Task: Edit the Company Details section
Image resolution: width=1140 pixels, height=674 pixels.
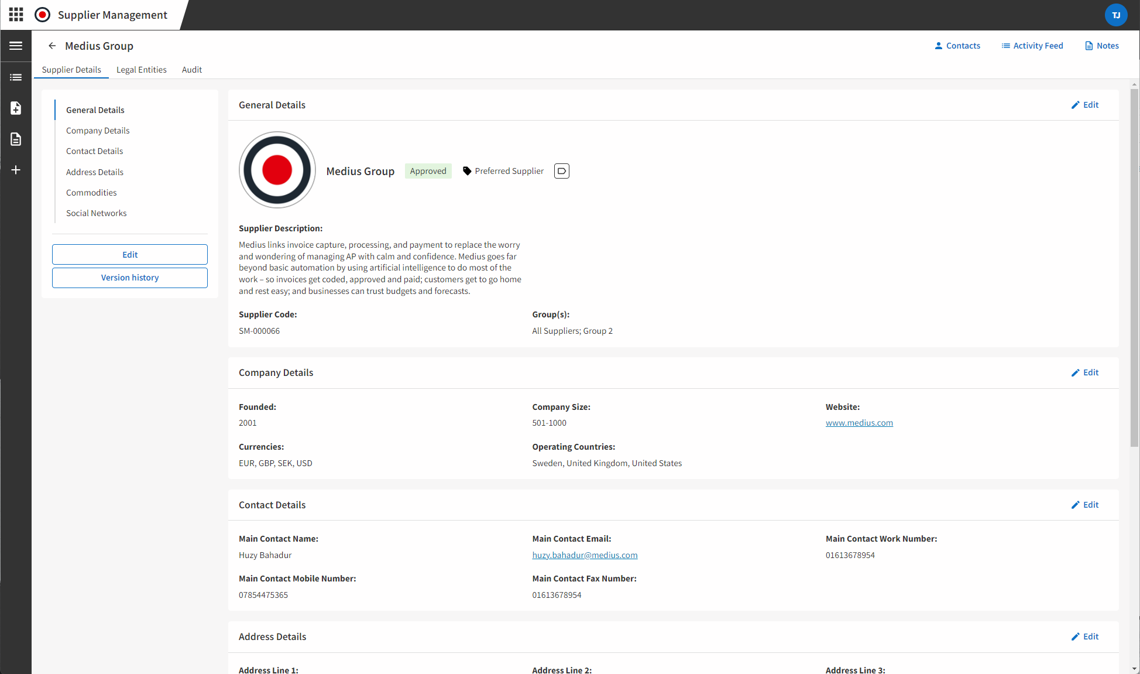Action: pos(1084,373)
